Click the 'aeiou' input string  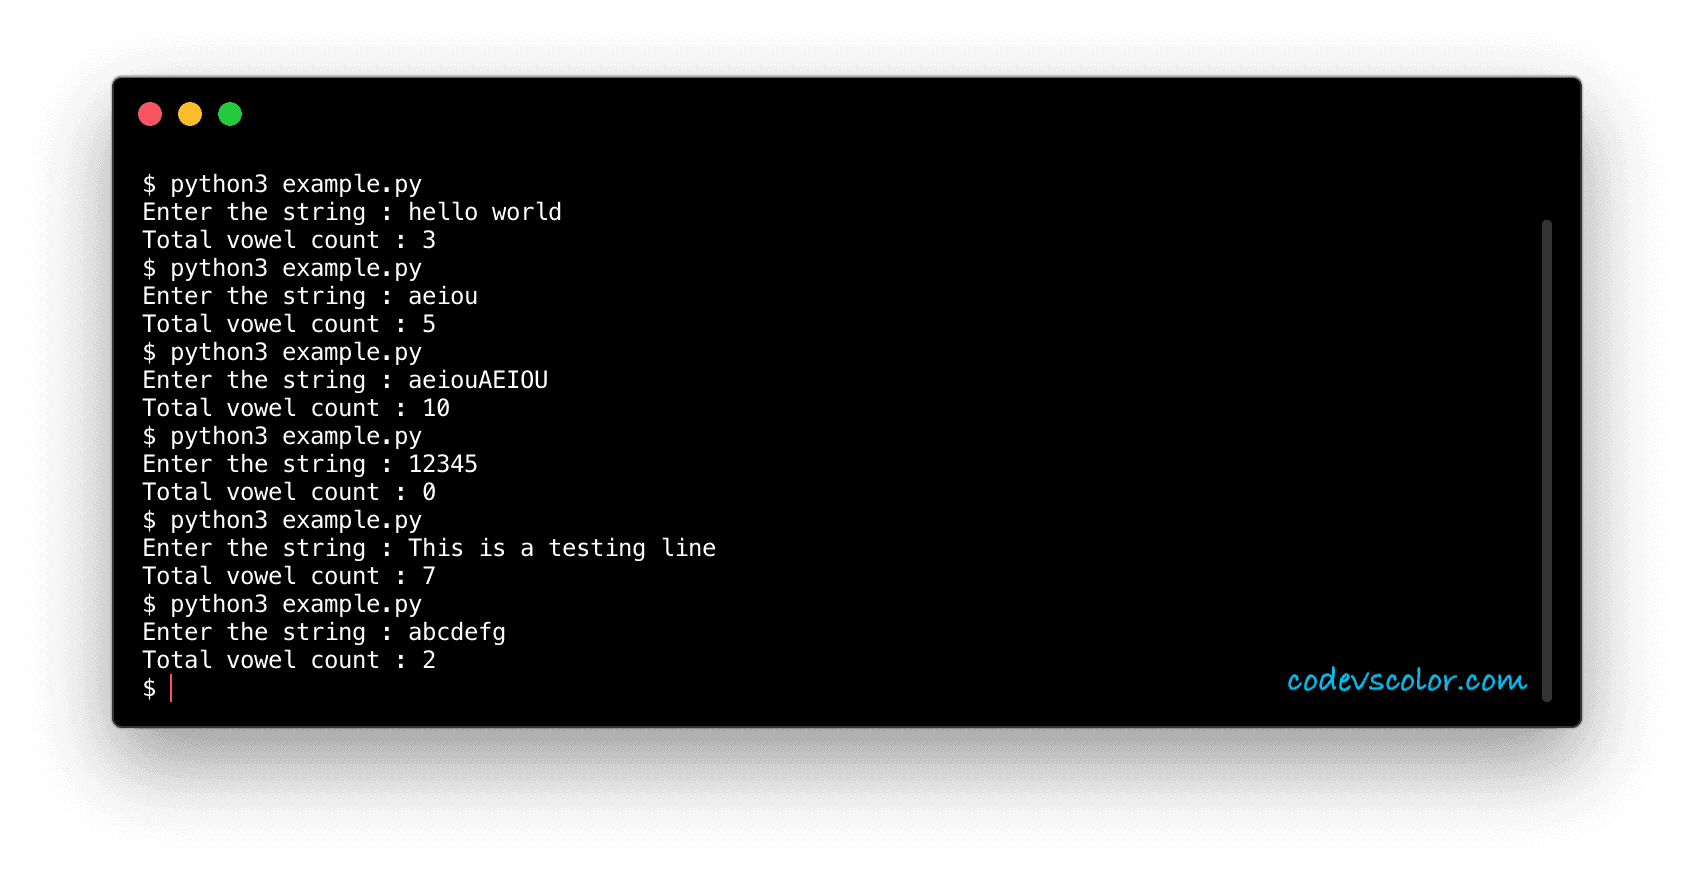(443, 296)
